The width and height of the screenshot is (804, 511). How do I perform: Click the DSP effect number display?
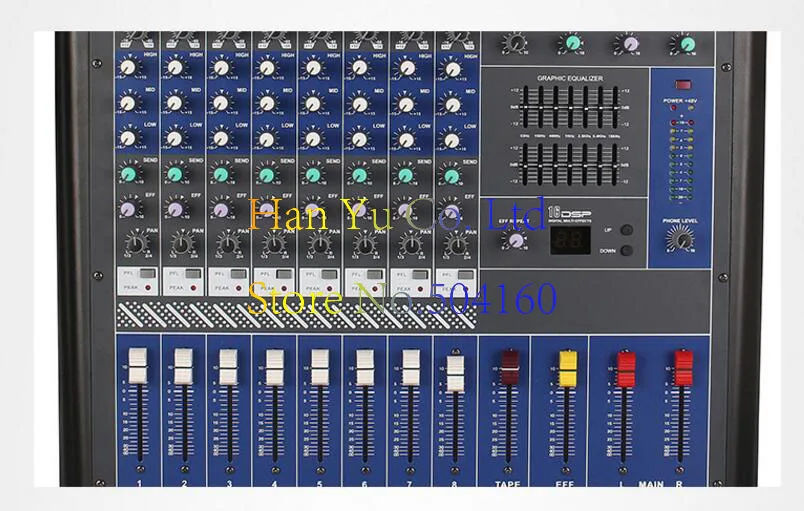570,239
